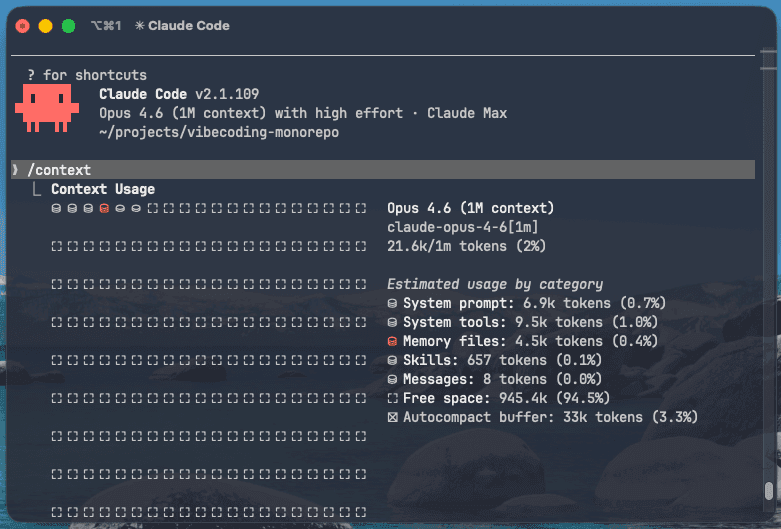The image size is (781, 529).
Task: Click the ~/projects/vibecoding-monorepo path
Action: click(219, 132)
